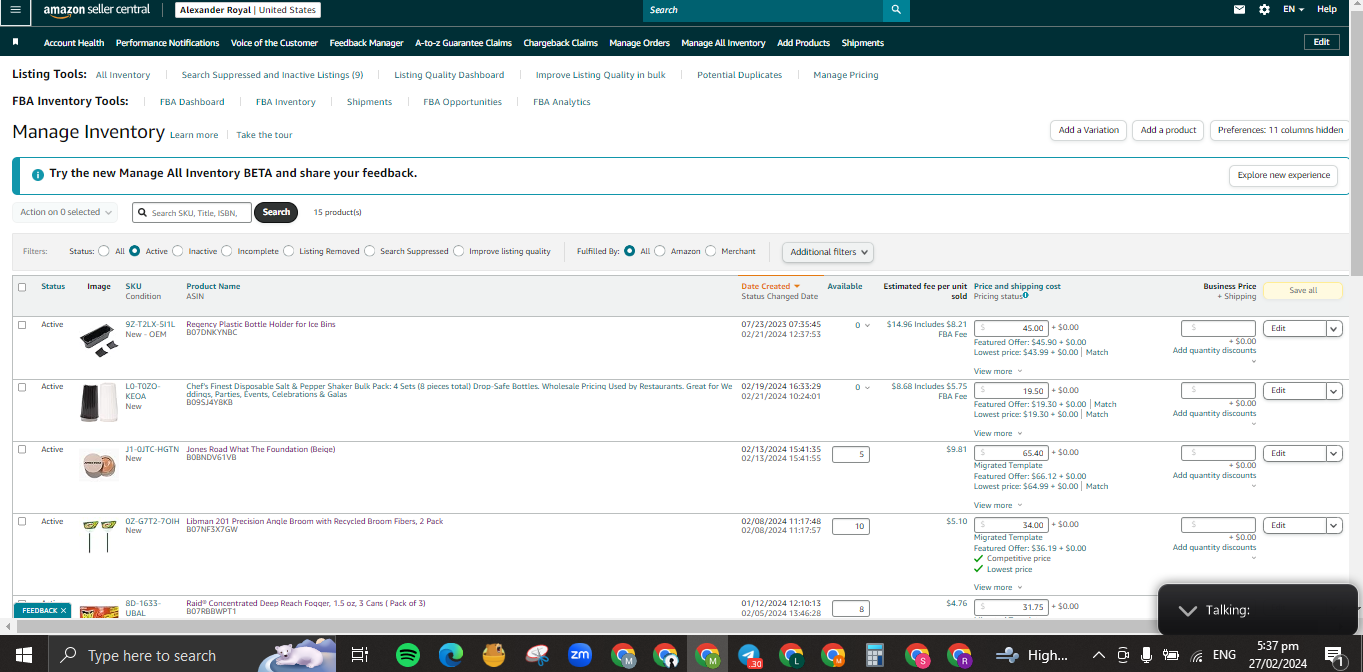Click Explore new experience button
This screenshot has height=672, width=1363.
pos(1283,175)
